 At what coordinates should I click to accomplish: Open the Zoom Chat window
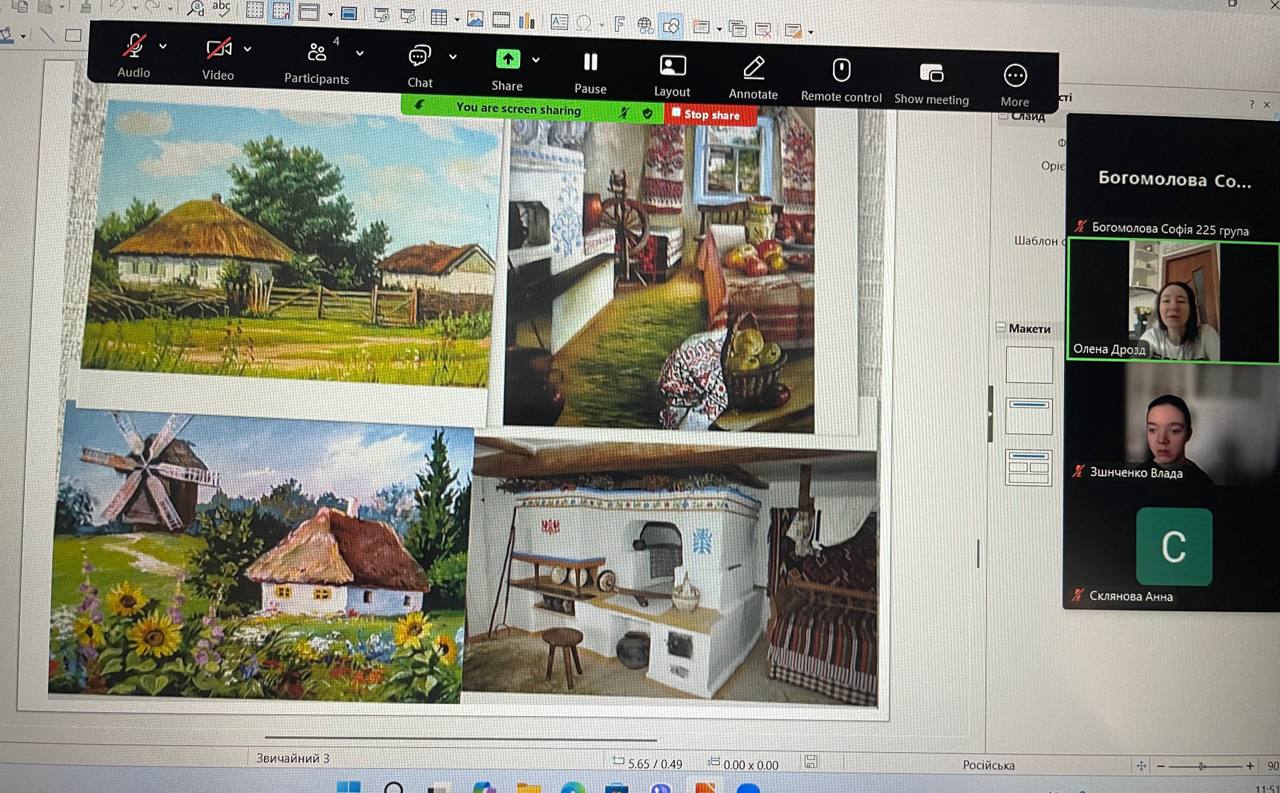pos(420,56)
